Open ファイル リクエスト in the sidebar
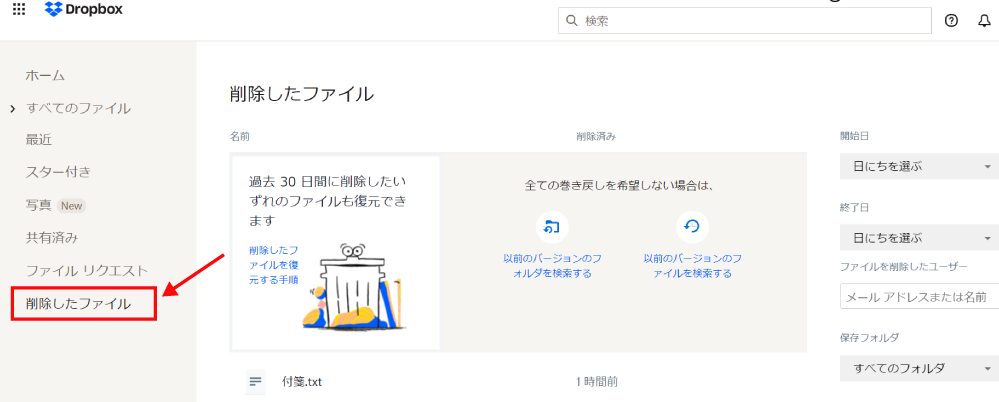This screenshot has width=999, height=402. [86, 270]
